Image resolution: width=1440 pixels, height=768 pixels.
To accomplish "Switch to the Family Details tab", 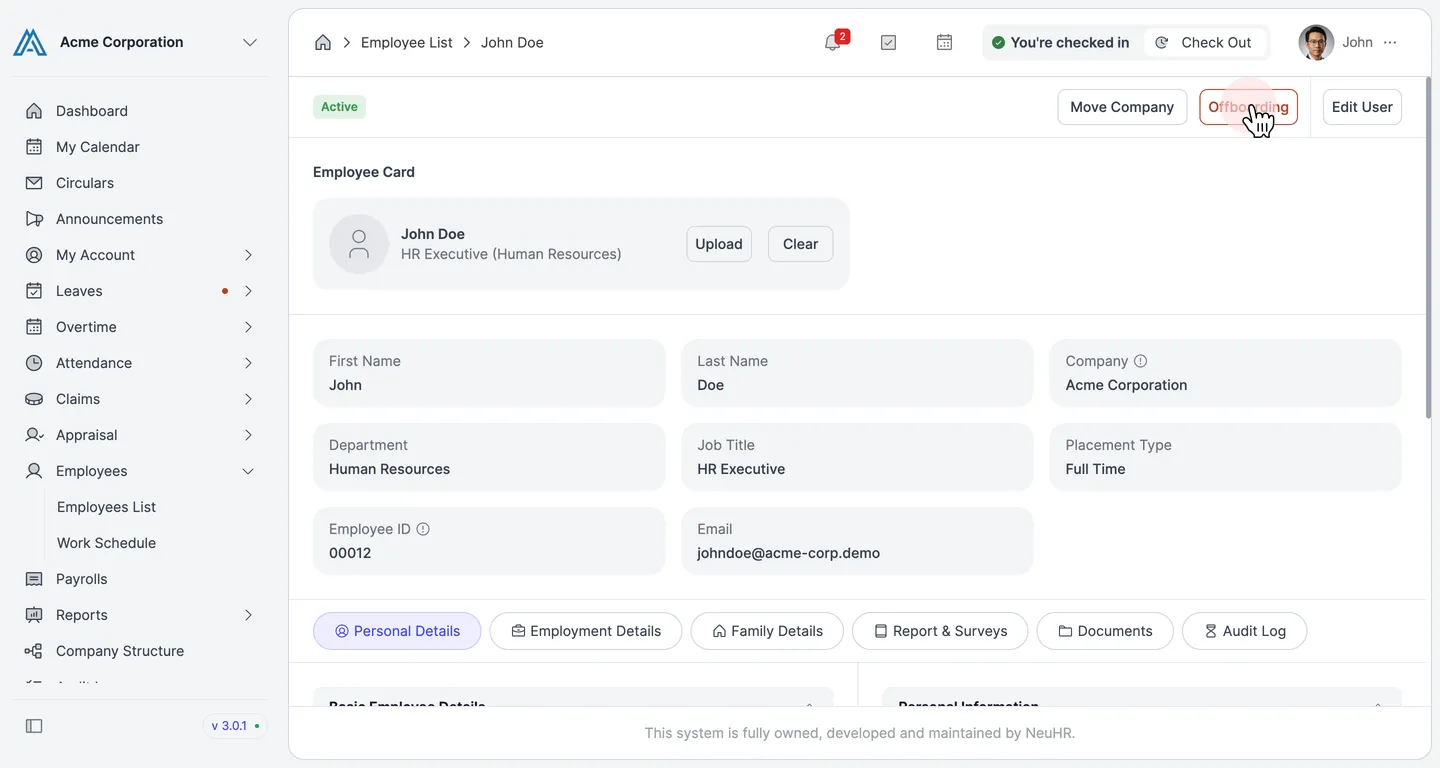I will (767, 631).
